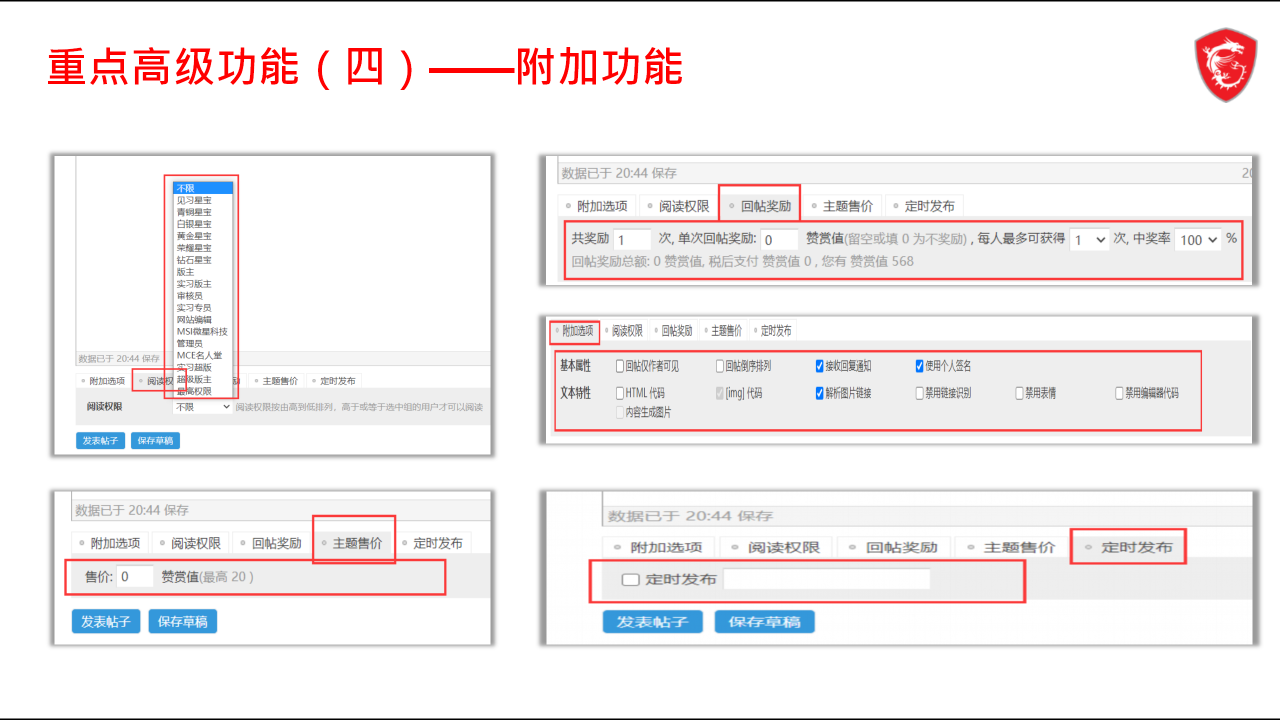1280x720 pixels.
Task: Switch to 定时发布 tab in top-right panel
Action: [925, 207]
